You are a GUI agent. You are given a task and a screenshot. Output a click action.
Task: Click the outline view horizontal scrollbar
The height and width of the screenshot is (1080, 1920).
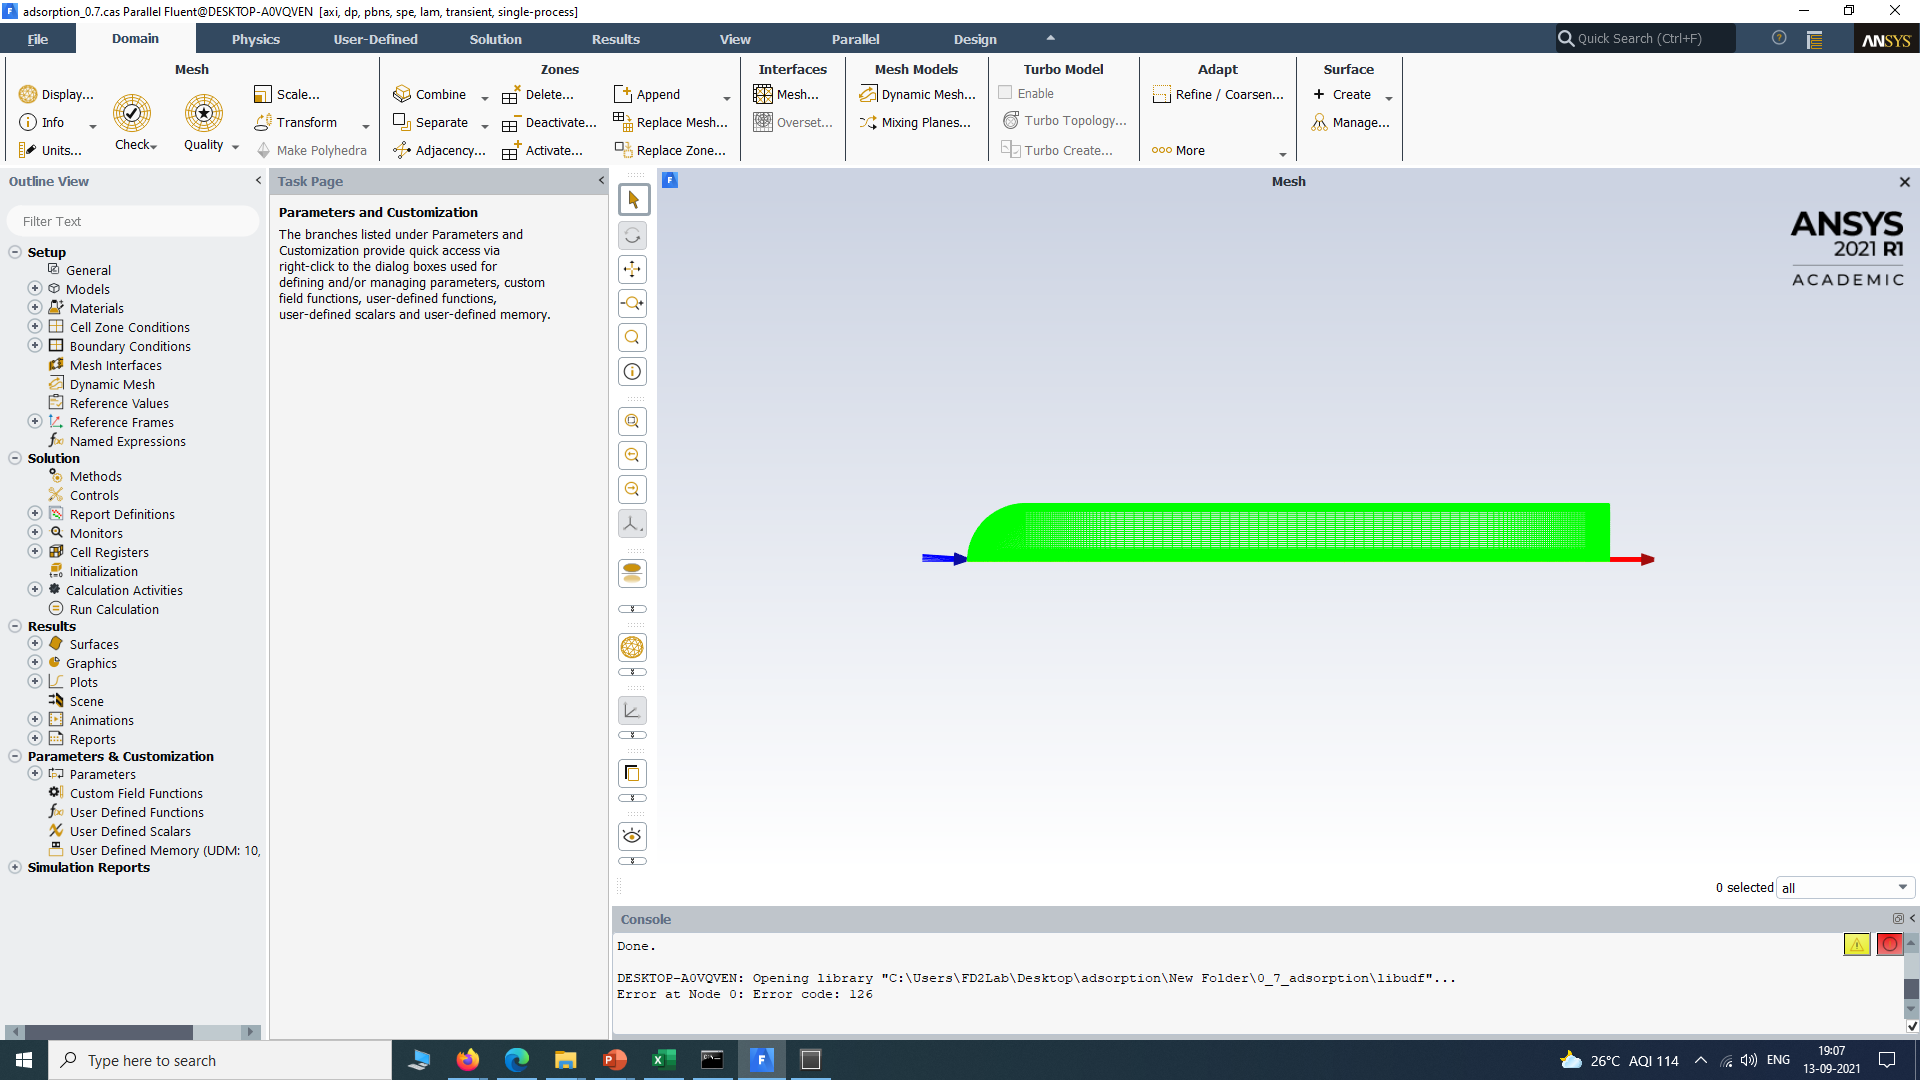108,1032
